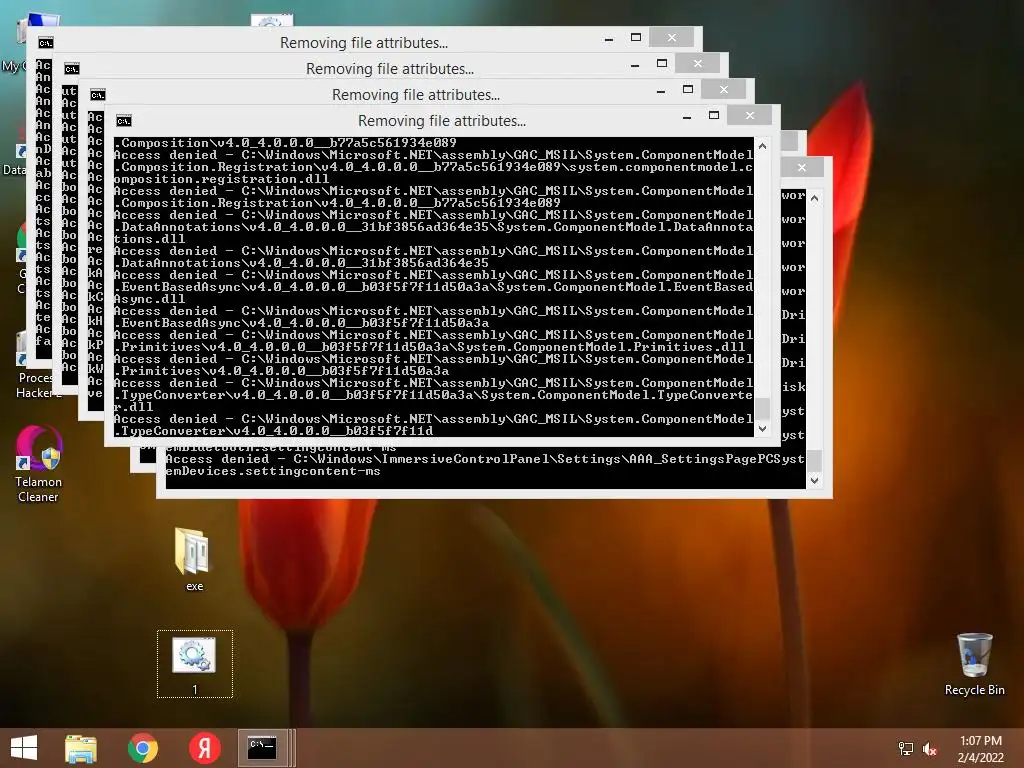Close the right background console window
This screenshot has height=768, width=1024.
802,168
